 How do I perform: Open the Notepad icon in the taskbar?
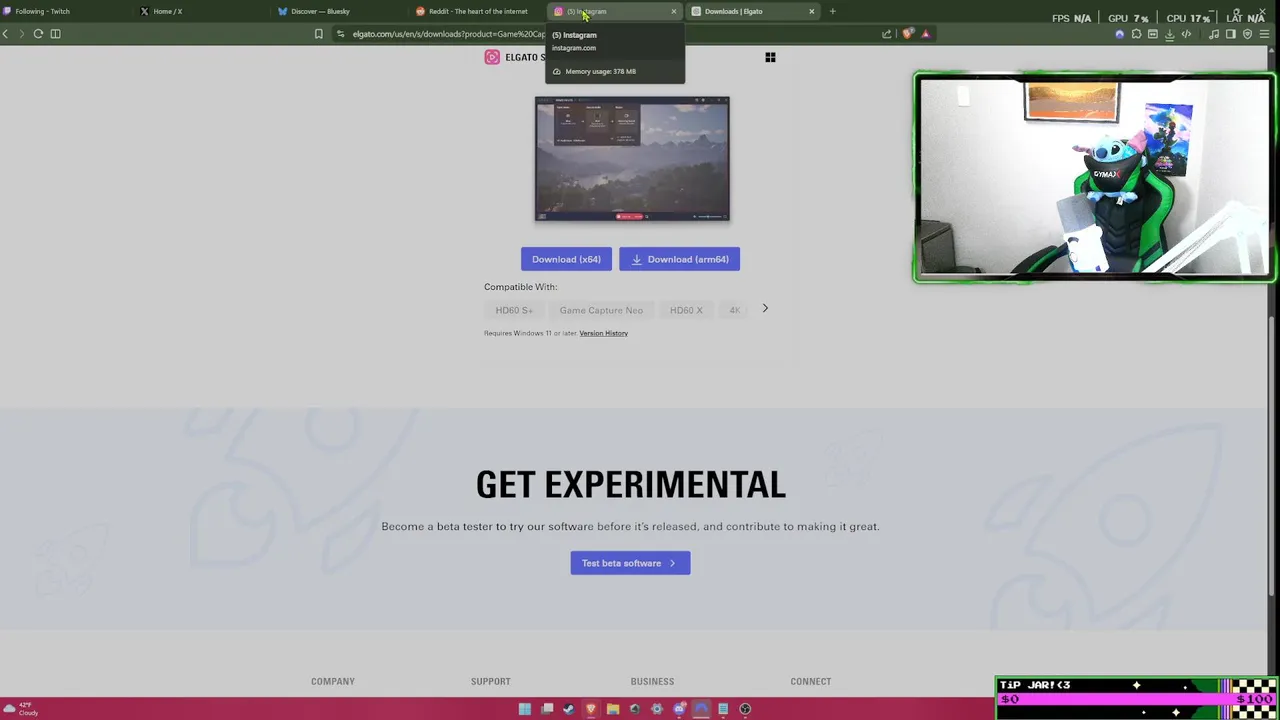(x=723, y=709)
